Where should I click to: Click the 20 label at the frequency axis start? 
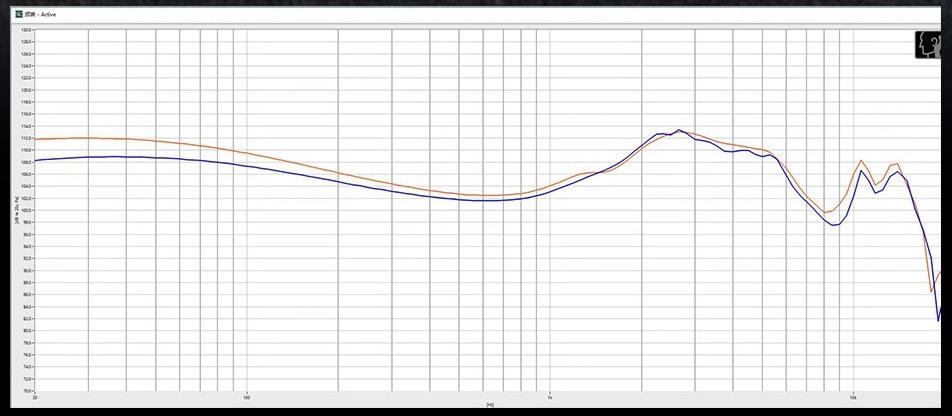[x=36, y=396]
